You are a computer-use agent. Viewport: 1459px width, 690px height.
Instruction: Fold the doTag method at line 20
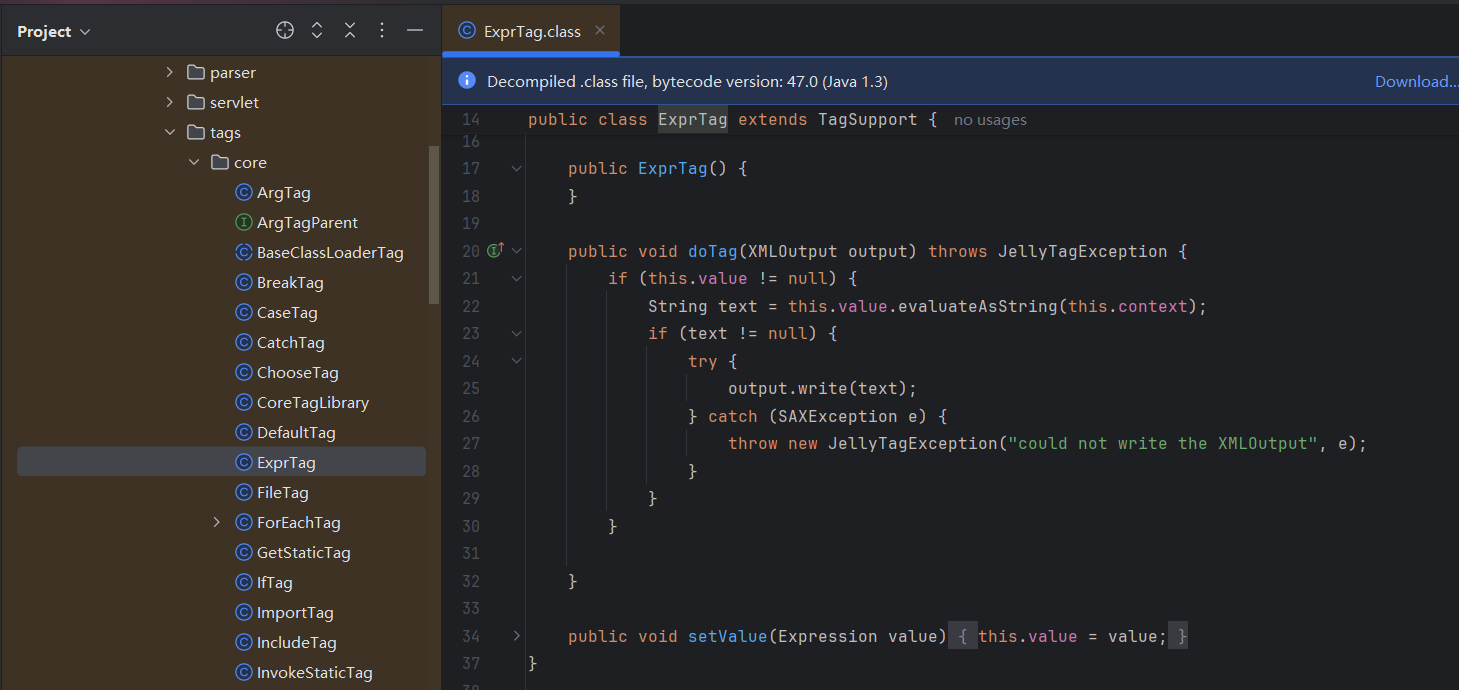[x=517, y=251]
